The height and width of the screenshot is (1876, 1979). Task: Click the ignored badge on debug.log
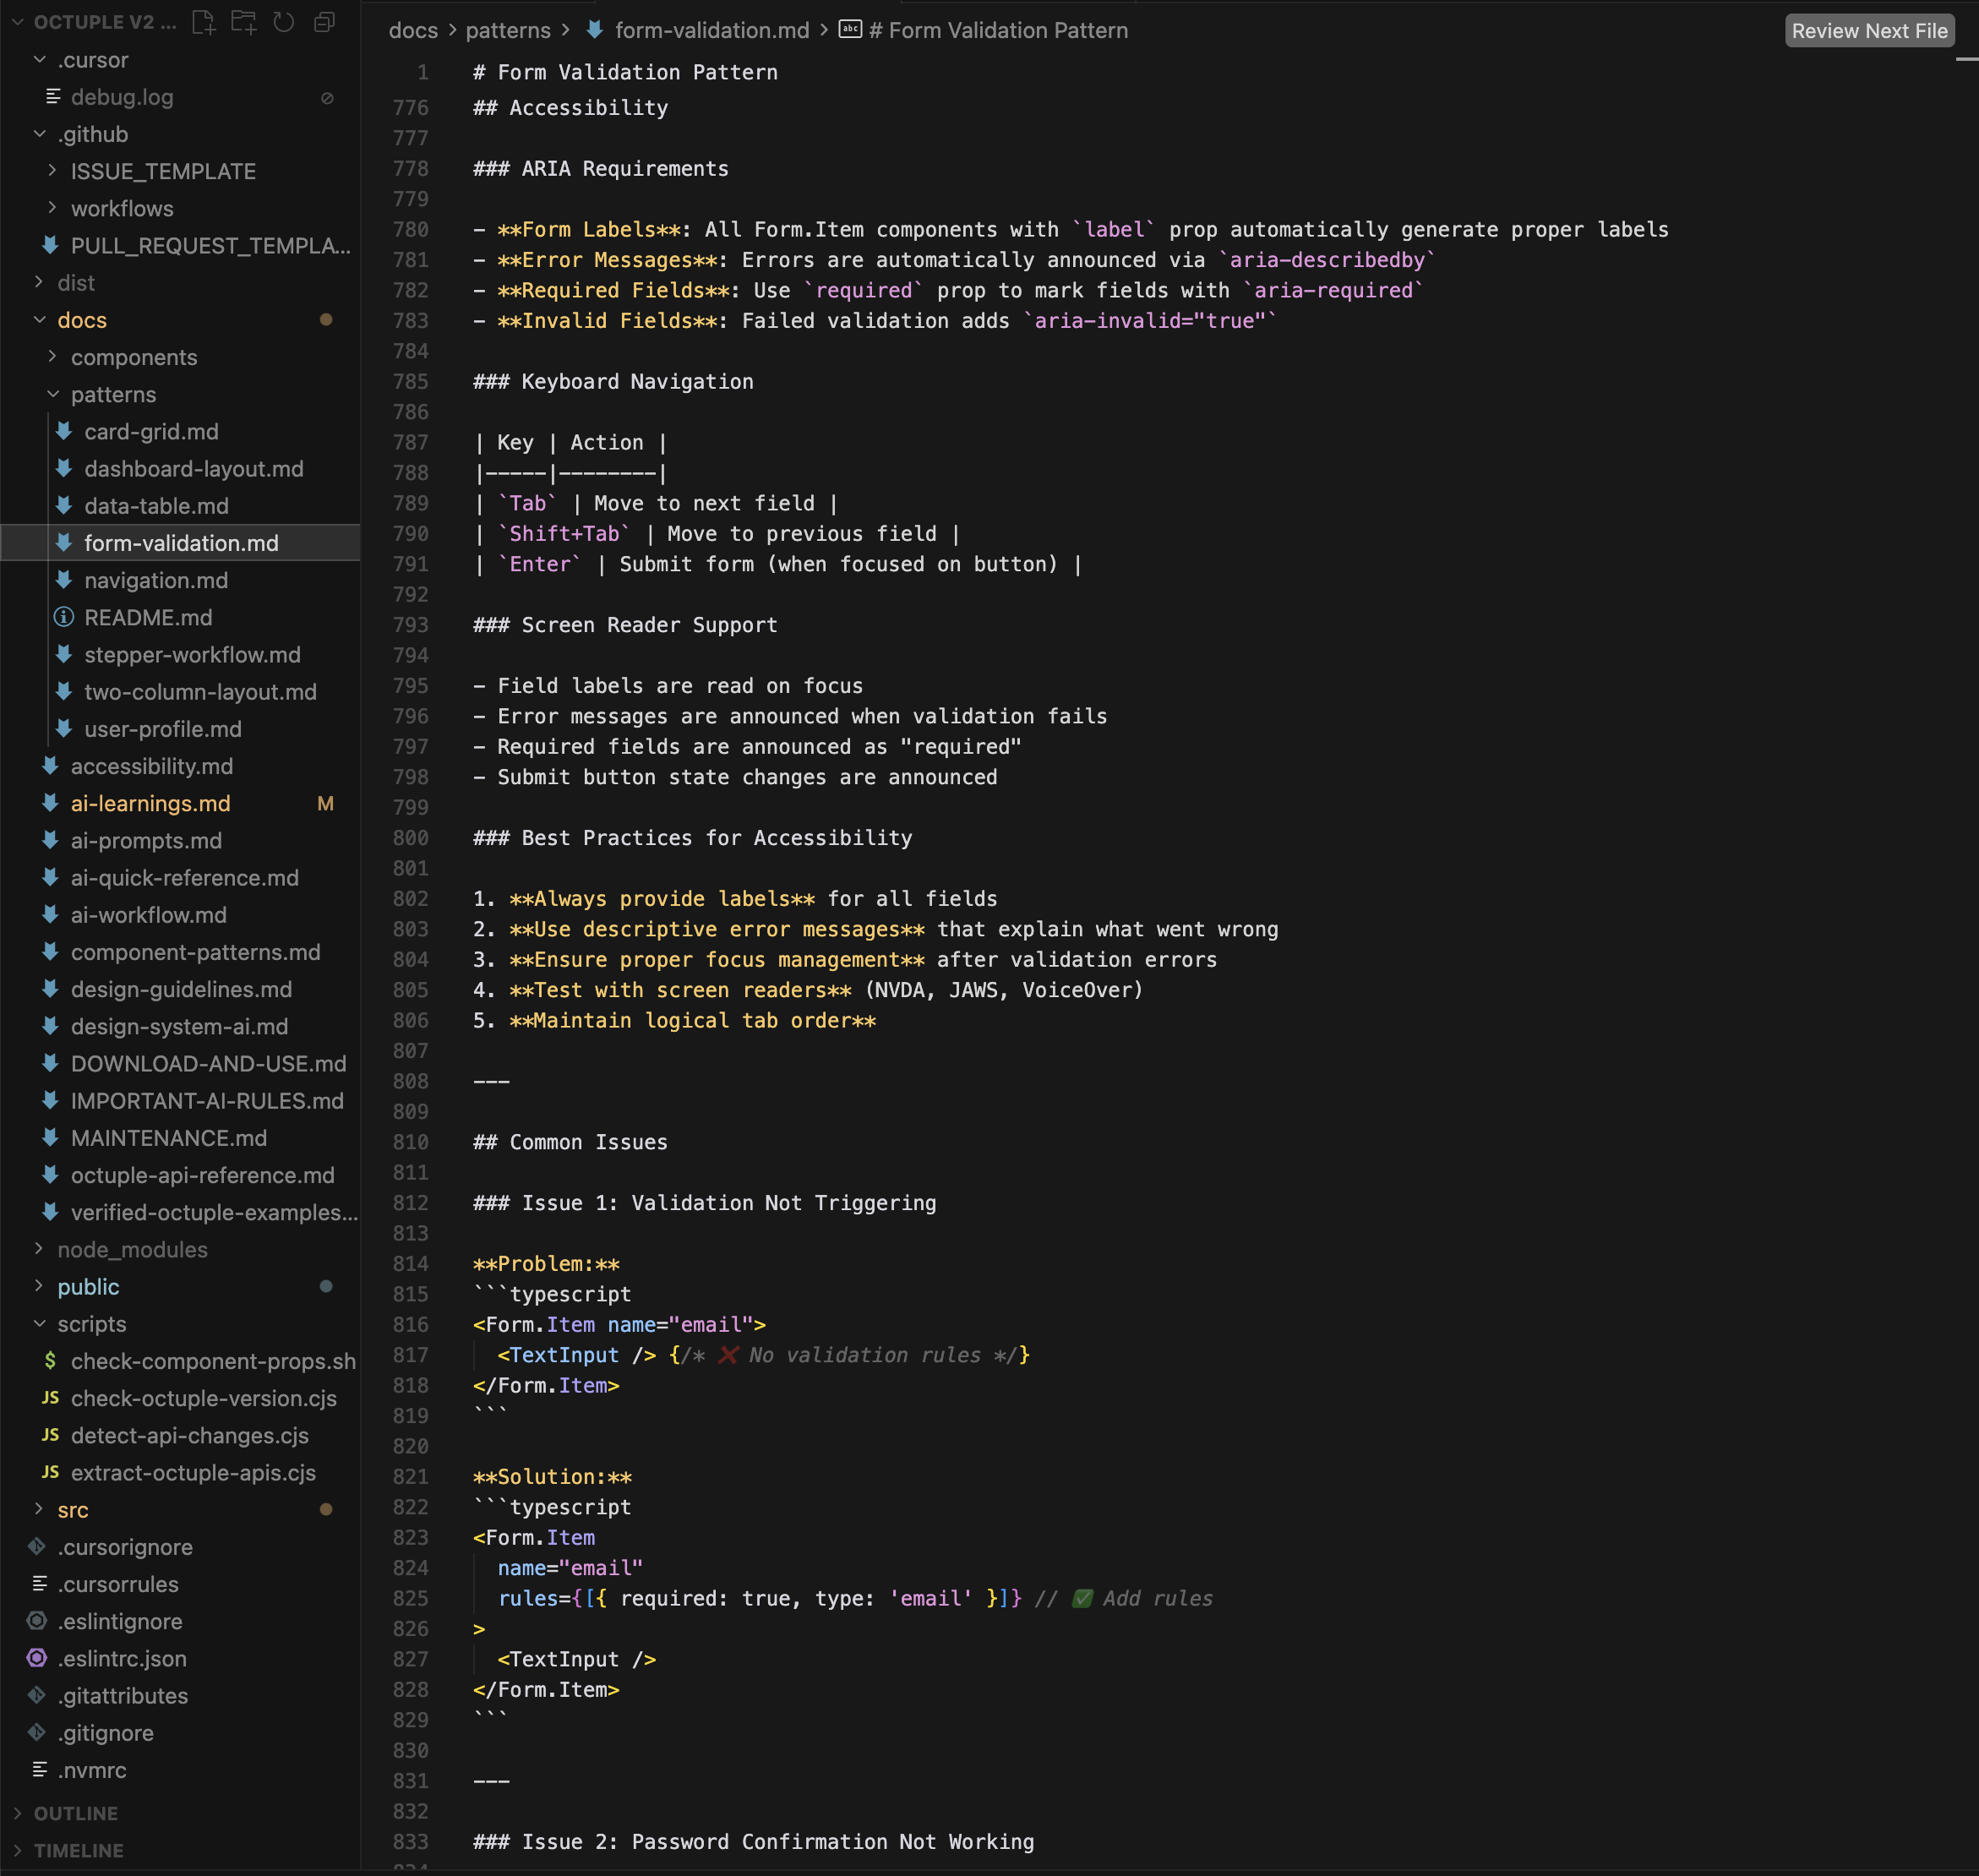pos(326,97)
